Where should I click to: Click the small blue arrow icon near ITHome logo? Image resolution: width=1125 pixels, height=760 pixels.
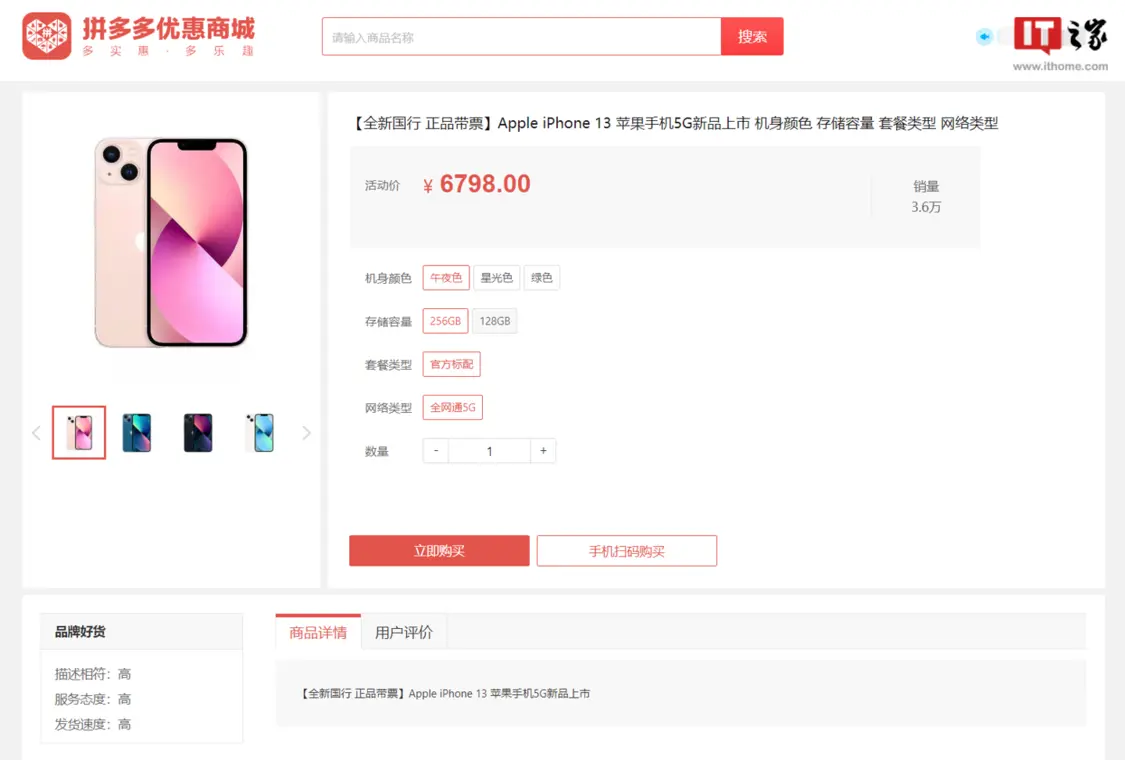coord(984,36)
